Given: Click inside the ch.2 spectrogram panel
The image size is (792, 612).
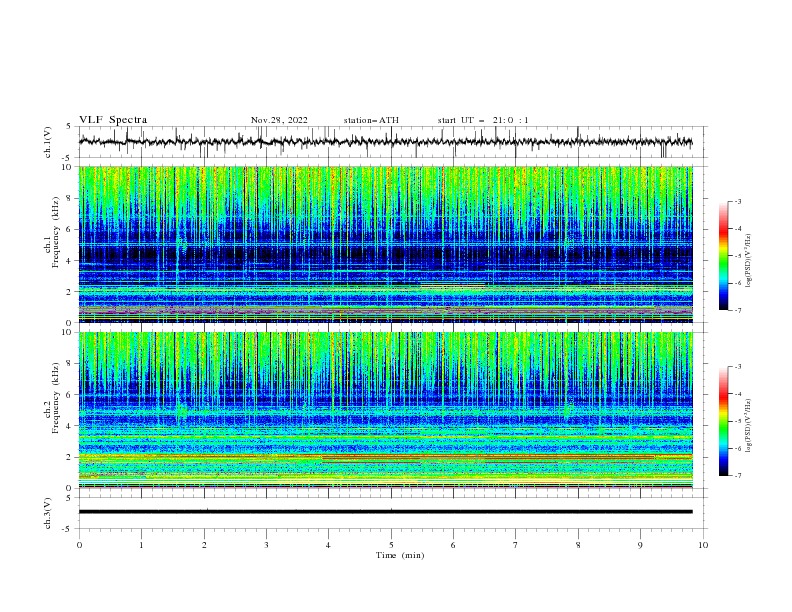Looking at the screenshot, I should (385, 410).
